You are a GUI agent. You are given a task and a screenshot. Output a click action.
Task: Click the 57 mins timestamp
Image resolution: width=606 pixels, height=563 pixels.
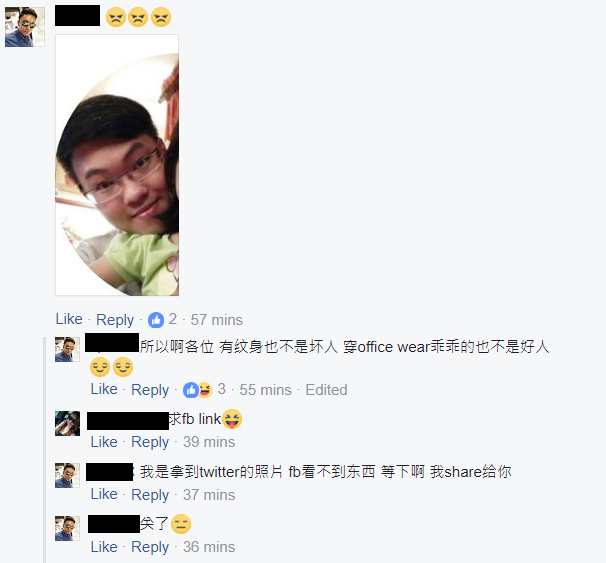pyautogui.click(x=216, y=320)
